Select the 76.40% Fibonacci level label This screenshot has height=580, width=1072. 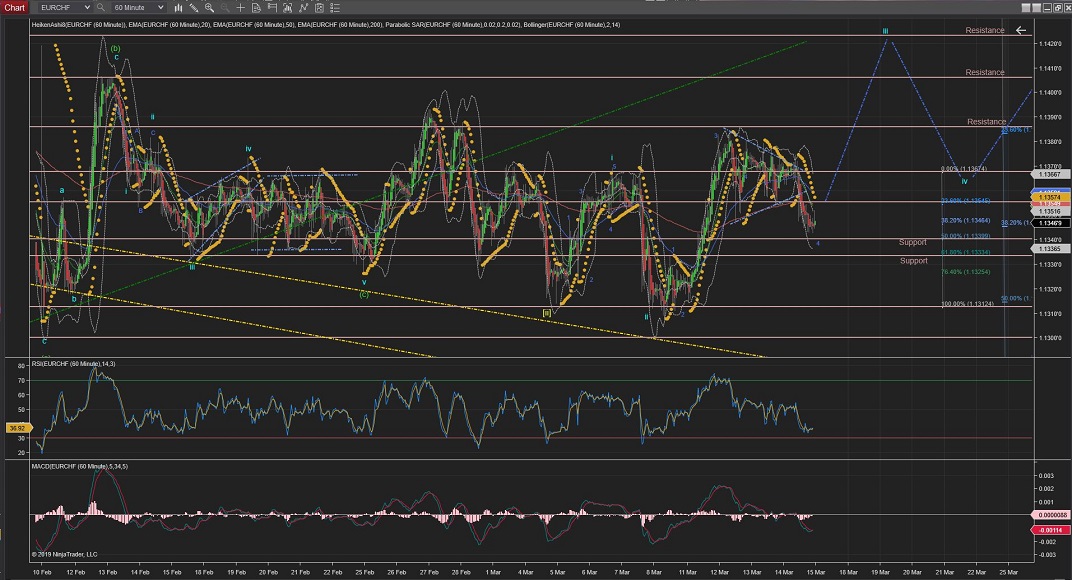tap(965, 272)
